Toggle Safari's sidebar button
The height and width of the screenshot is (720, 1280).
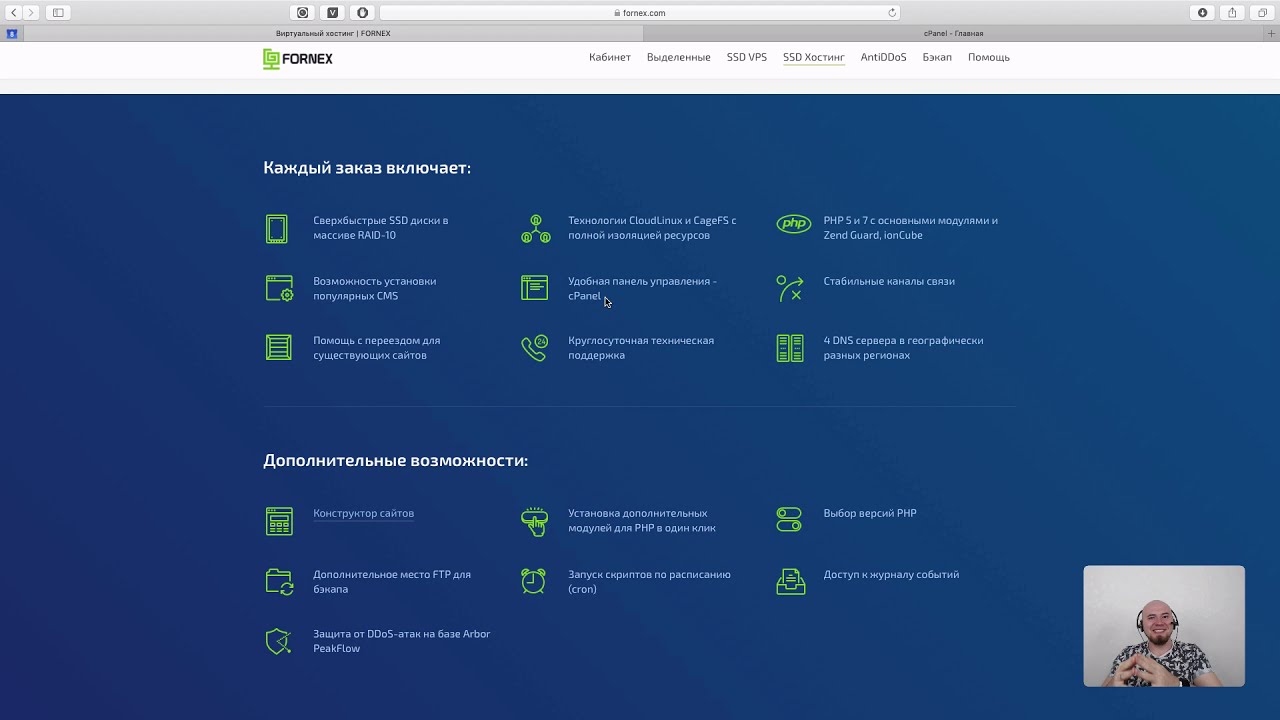pos(58,13)
